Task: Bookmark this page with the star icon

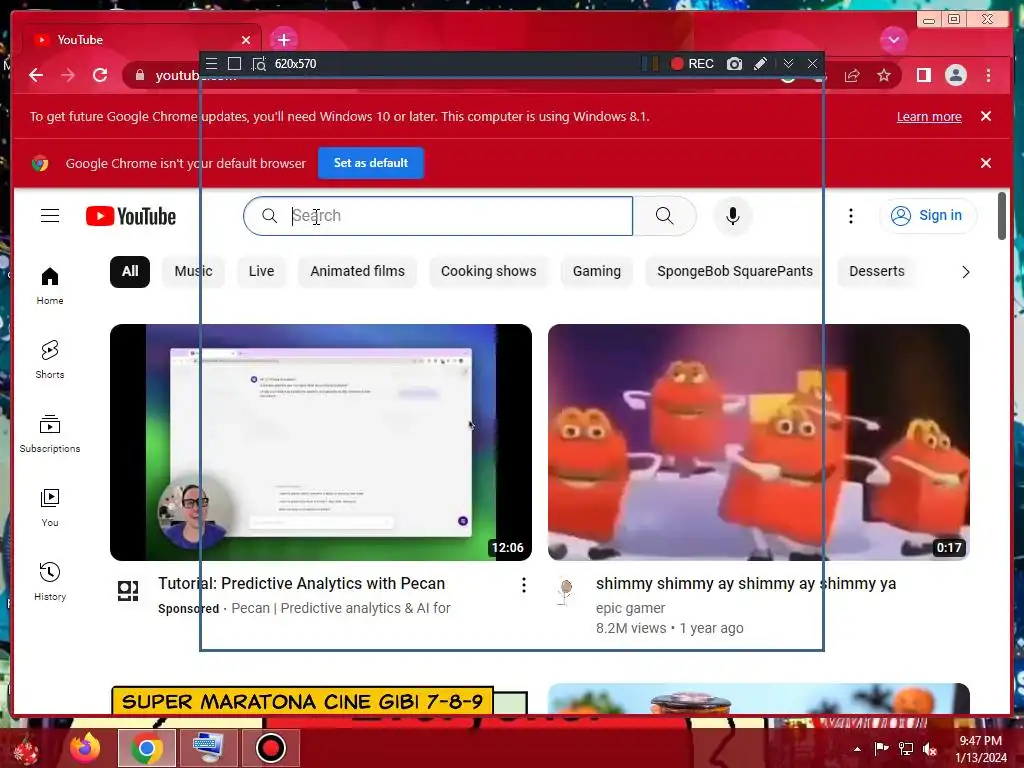Action: point(884,75)
